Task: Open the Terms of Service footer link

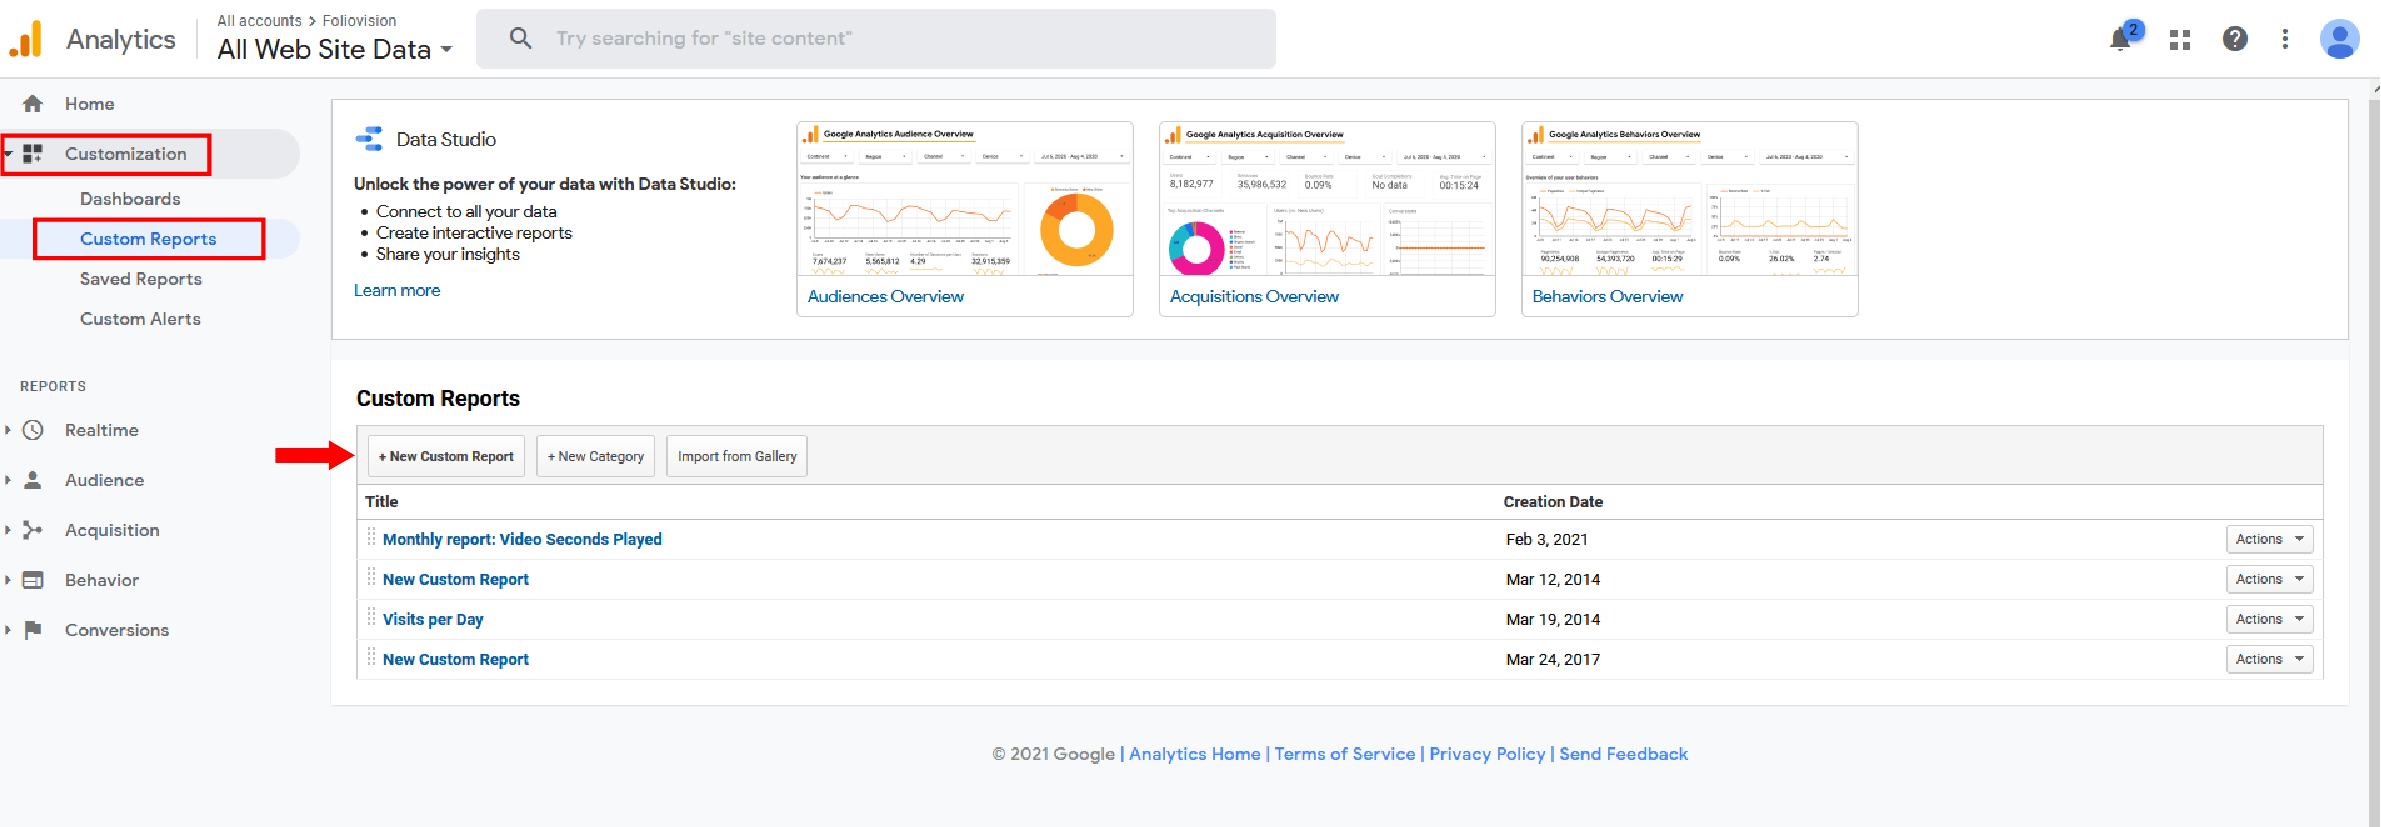Action: (x=1345, y=754)
